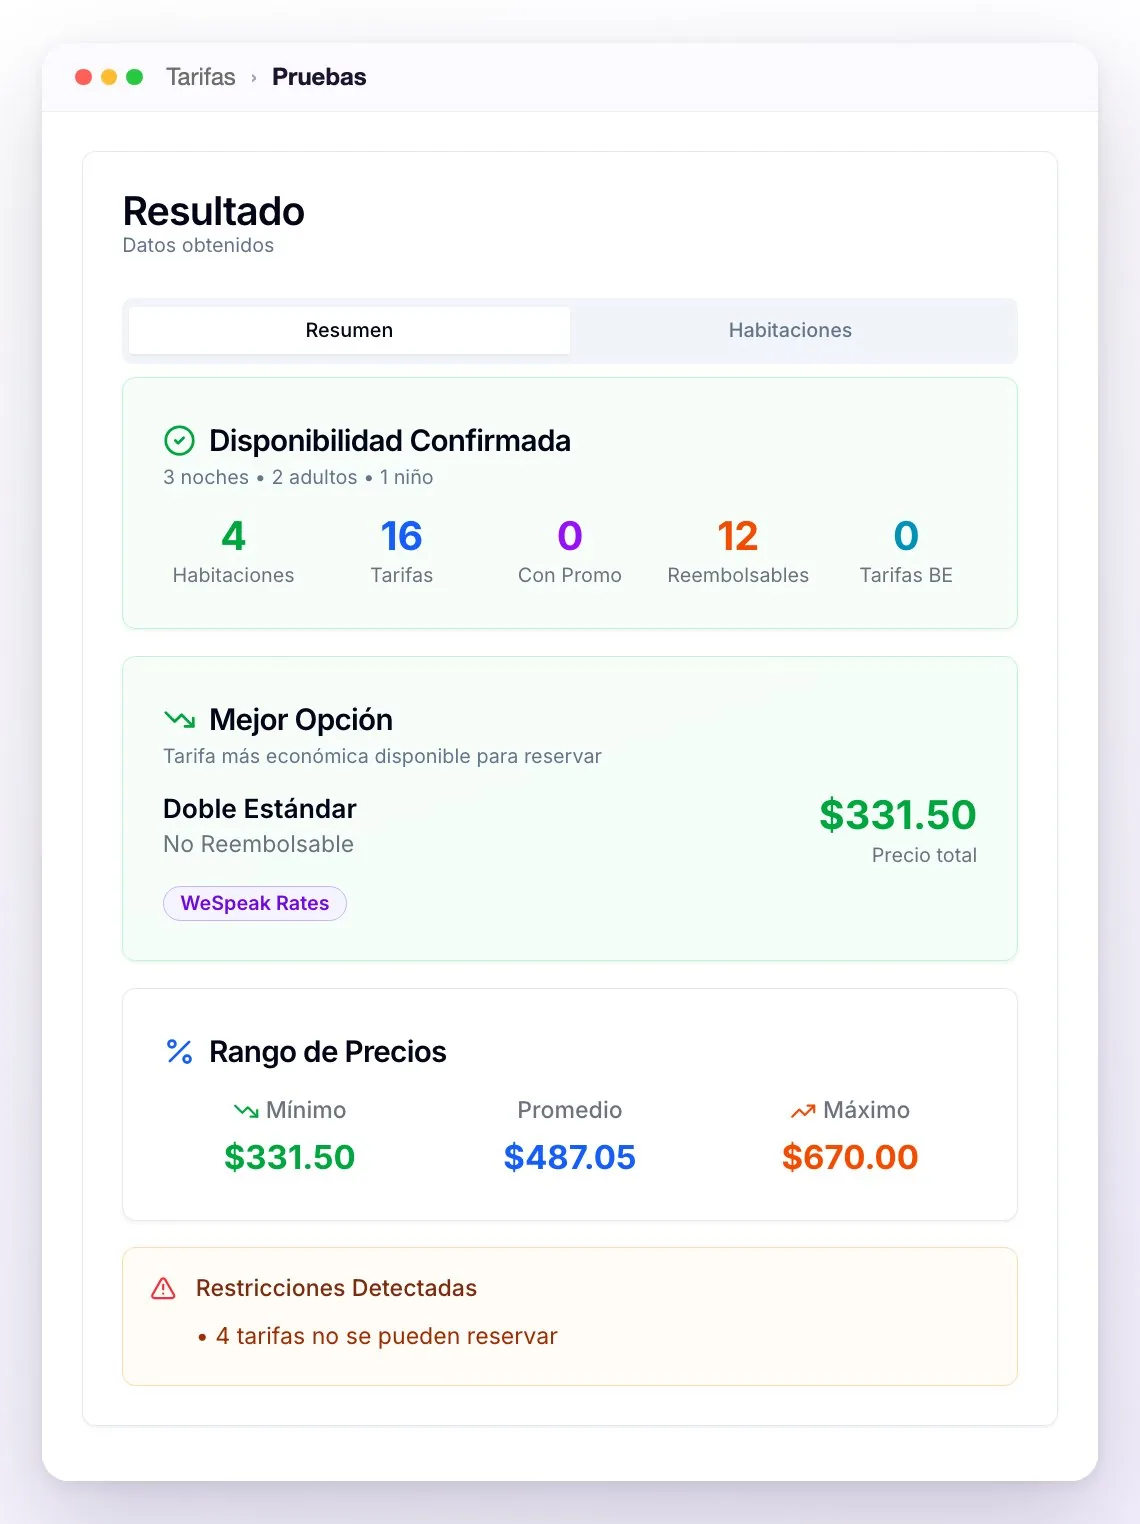The height and width of the screenshot is (1524, 1140).
Task: Click the No Reembolsable text
Action: tap(258, 844)
